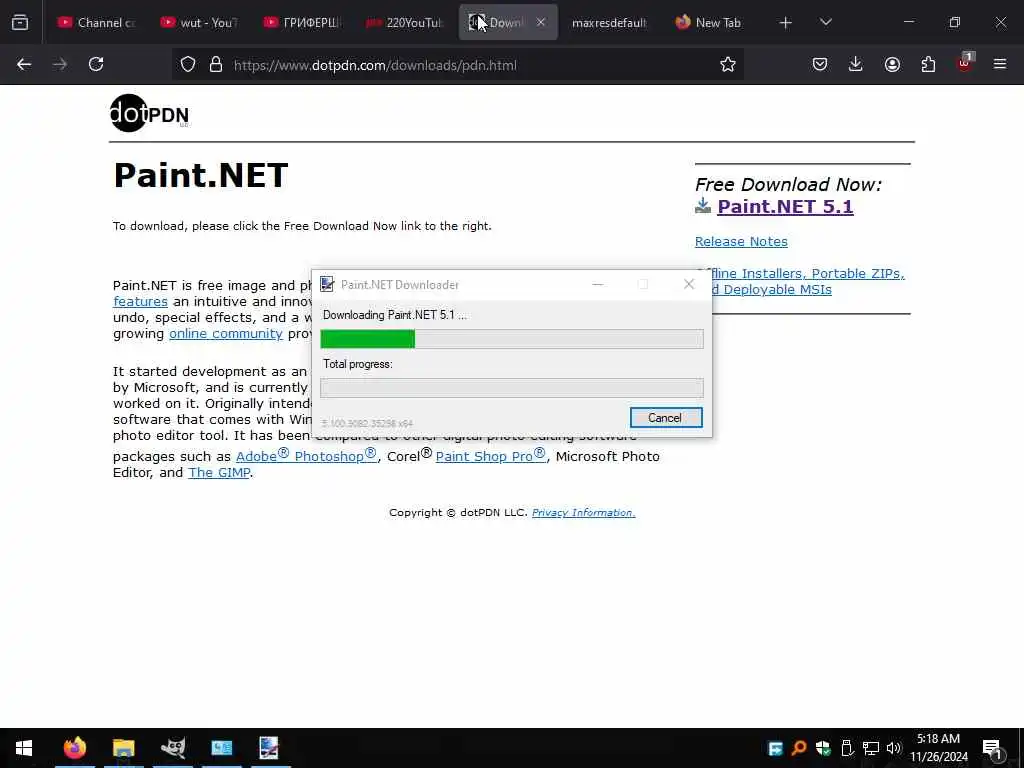Open File Explorer from taskbar
Image resolution: width=1024 pixels, height=768 pixels.
tap(123, 748)
